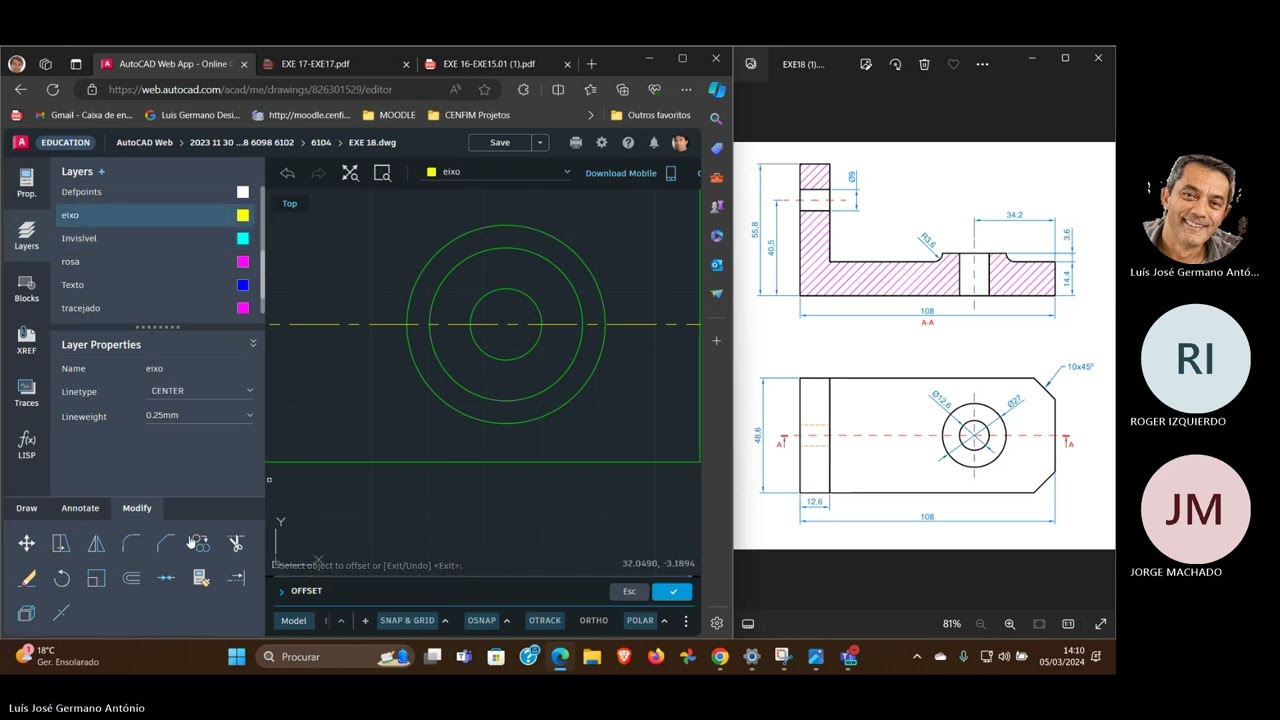
Task: Click the Zoom Window icon
Action: click(x=382, y=173)
